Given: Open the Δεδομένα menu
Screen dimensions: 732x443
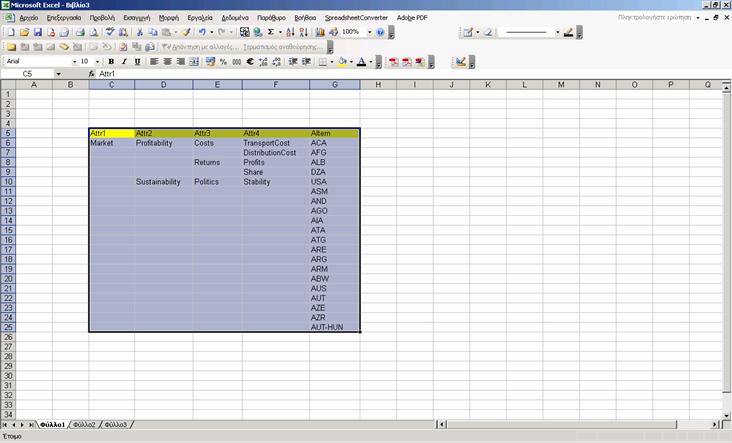Looking at the screenshot, I should [x=235, y=18].
